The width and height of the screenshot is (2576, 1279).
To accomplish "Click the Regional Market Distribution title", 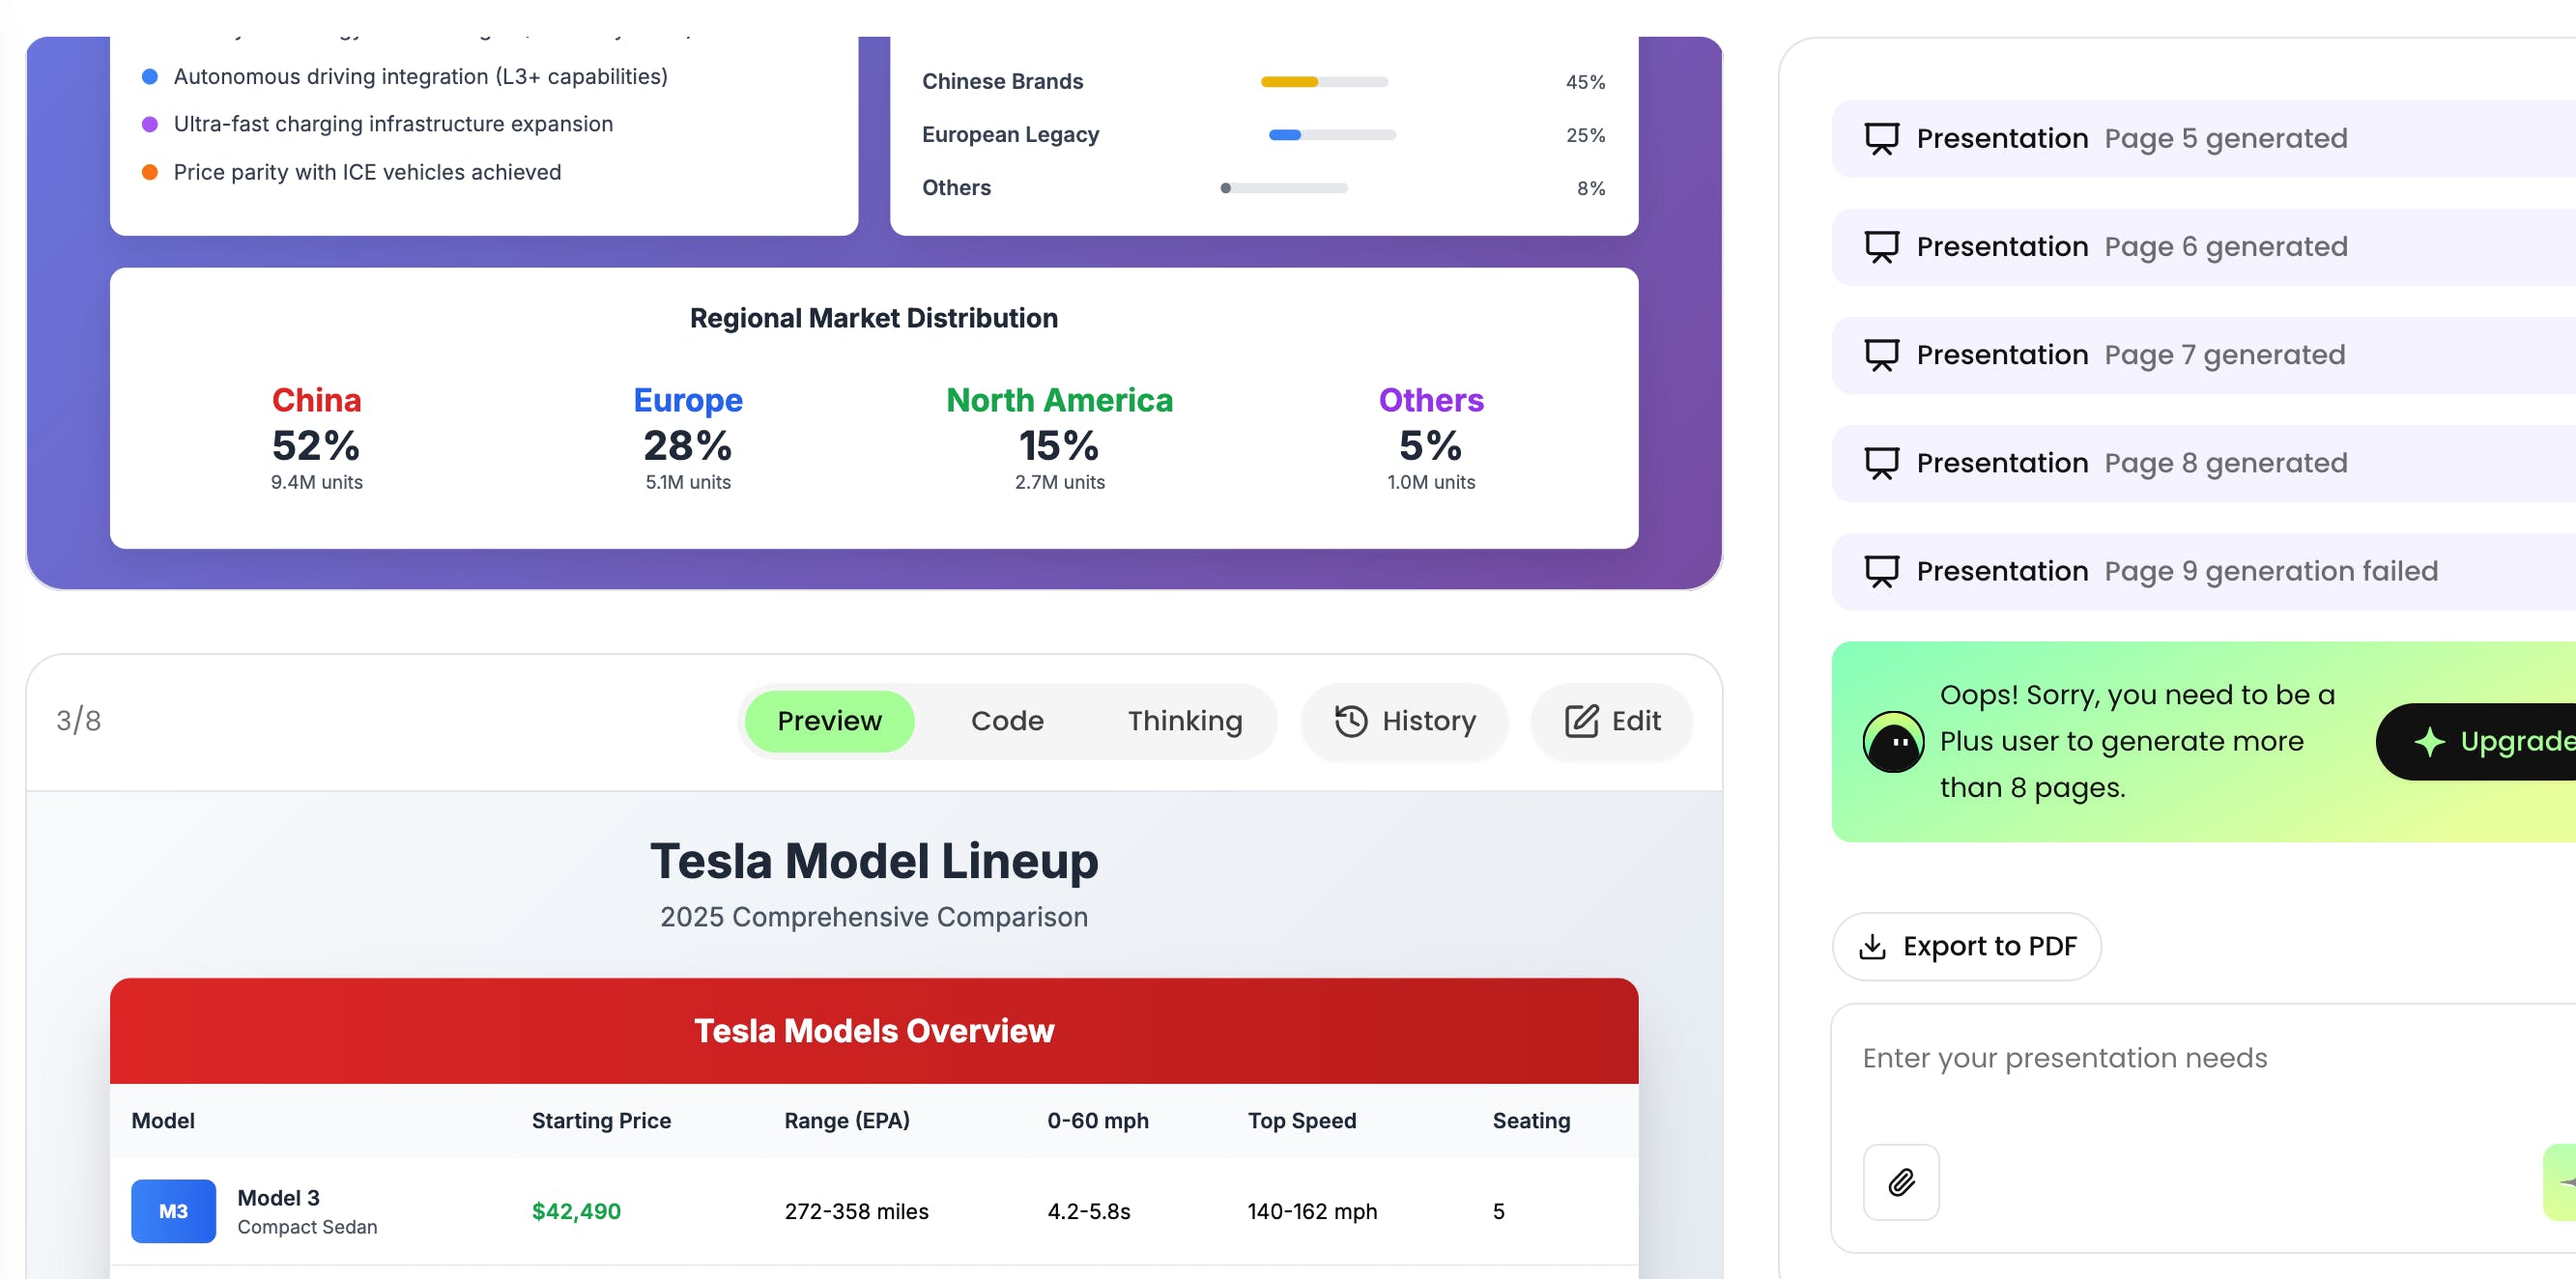I will coord(874,318).
